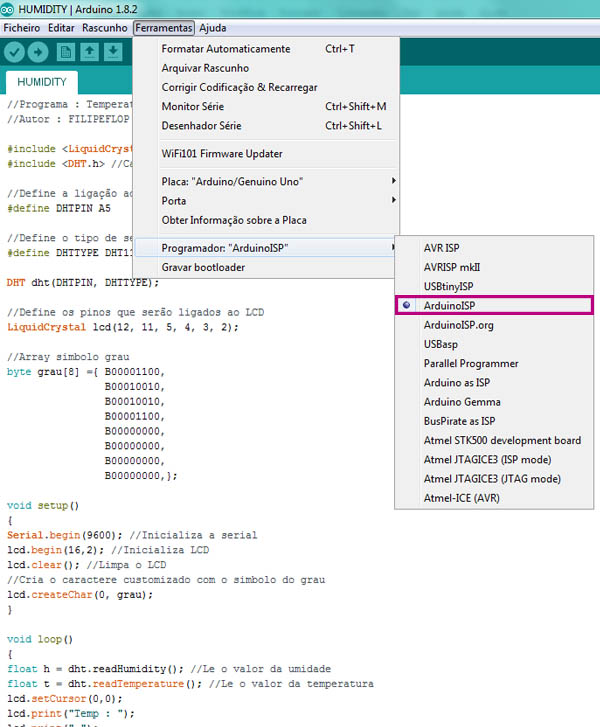Screen dimensions: 600x727
Task: Choose USBasp programmer
Action: [494, 344]
